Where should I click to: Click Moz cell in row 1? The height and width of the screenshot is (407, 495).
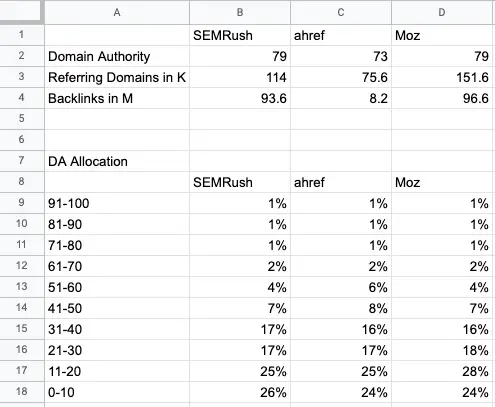pyautogui.click(x=442, y=35)
